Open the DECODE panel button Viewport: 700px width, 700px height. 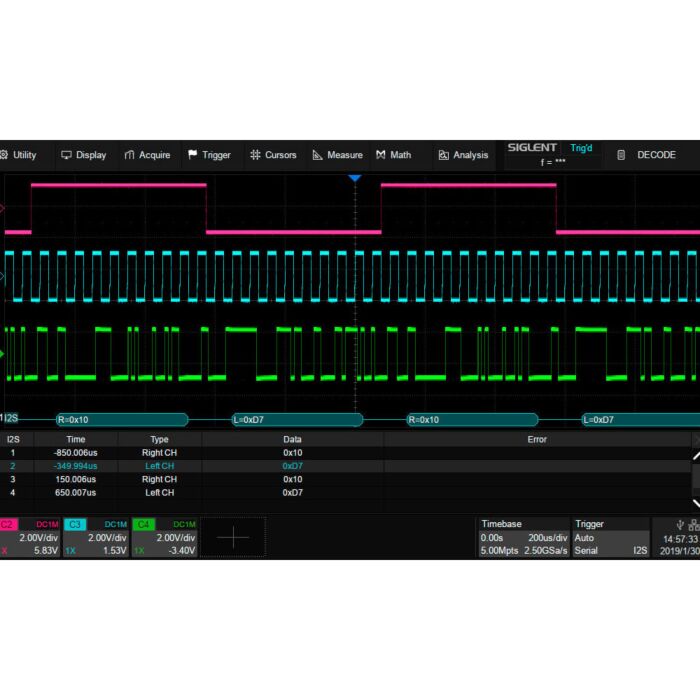(648, 155)
